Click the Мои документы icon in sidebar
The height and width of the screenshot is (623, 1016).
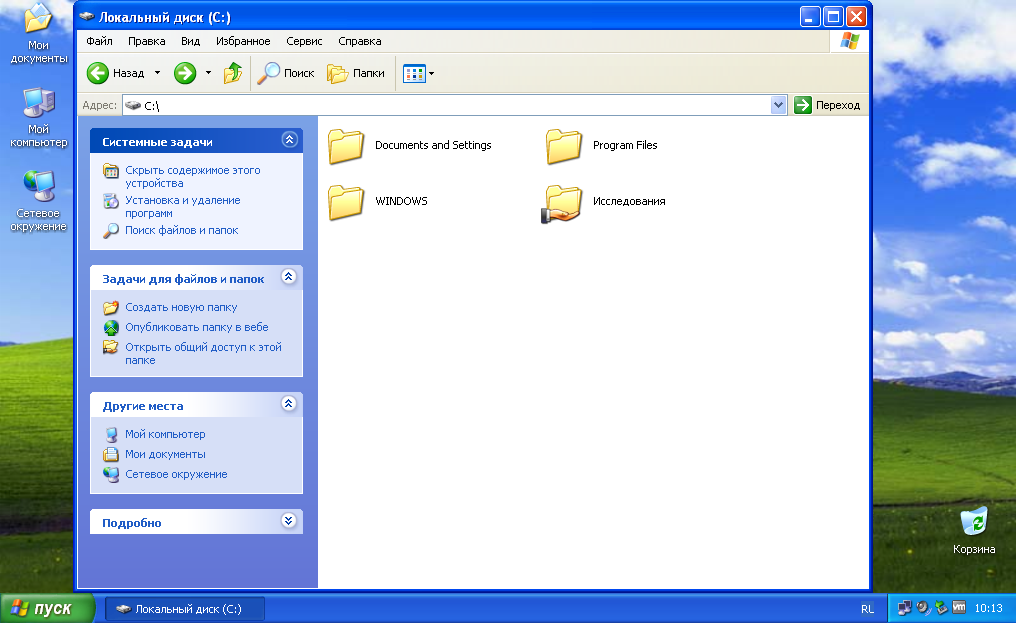point(111,454)
